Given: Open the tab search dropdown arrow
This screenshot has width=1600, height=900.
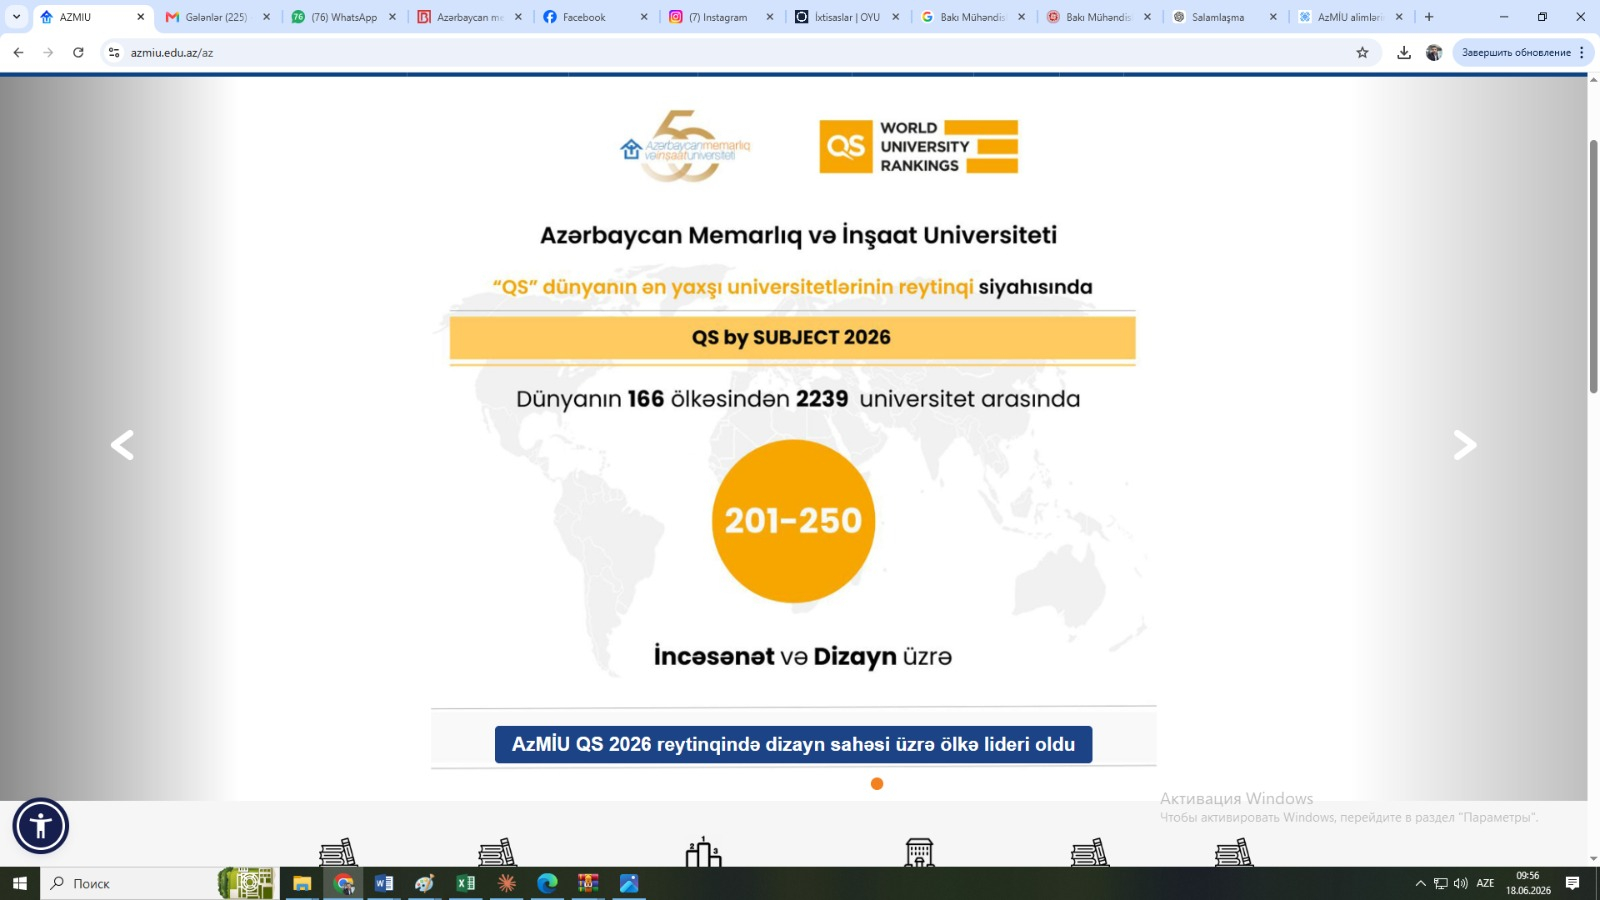Looking at the screenshot, I should click(x=16, y=17).
